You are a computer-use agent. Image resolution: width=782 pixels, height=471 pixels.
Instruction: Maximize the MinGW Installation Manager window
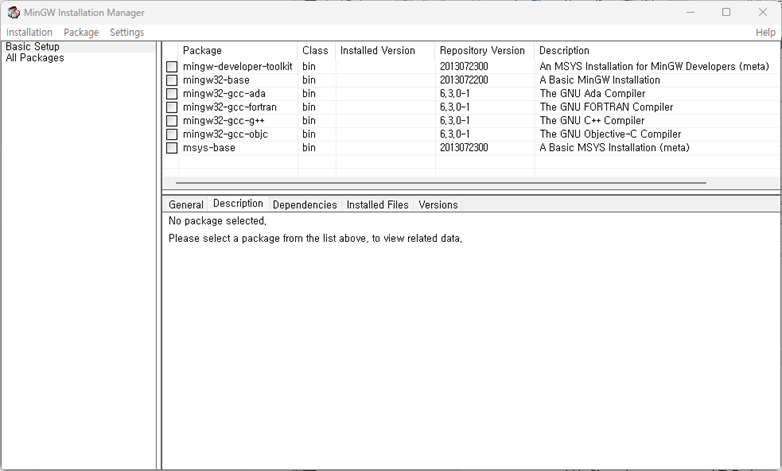pos(726,12)
